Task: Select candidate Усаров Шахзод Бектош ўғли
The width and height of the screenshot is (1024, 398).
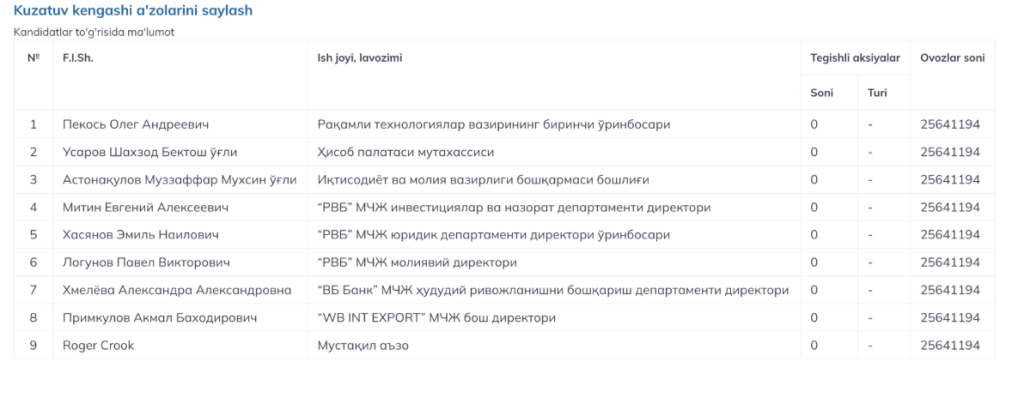Action: pos(150,152)
